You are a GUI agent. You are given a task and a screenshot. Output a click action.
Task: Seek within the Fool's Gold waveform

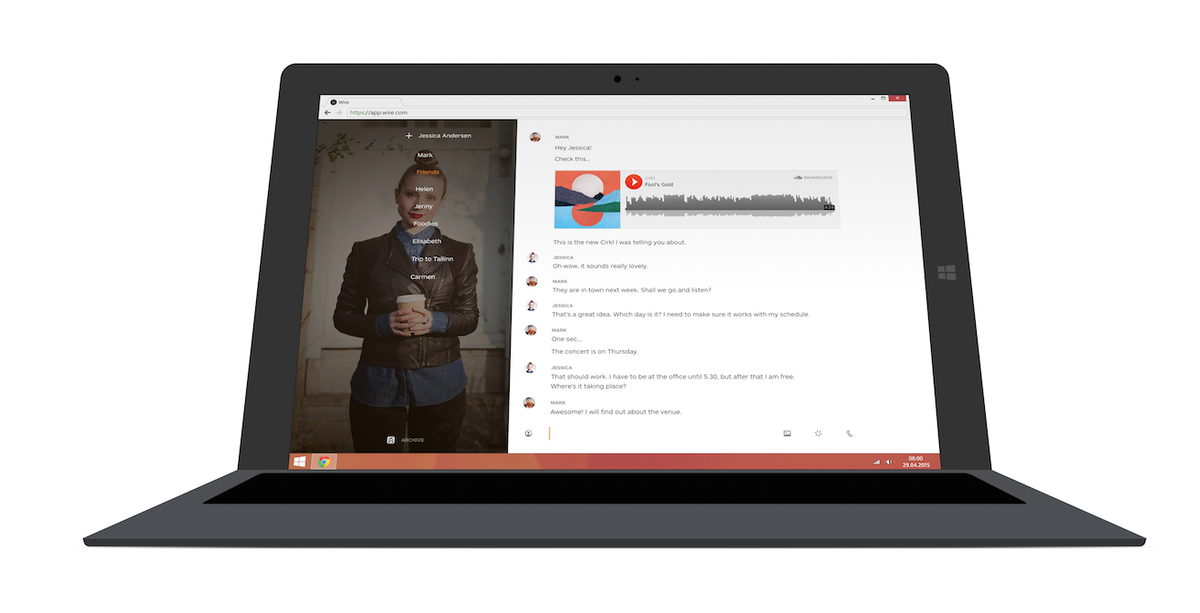[730, 203]
